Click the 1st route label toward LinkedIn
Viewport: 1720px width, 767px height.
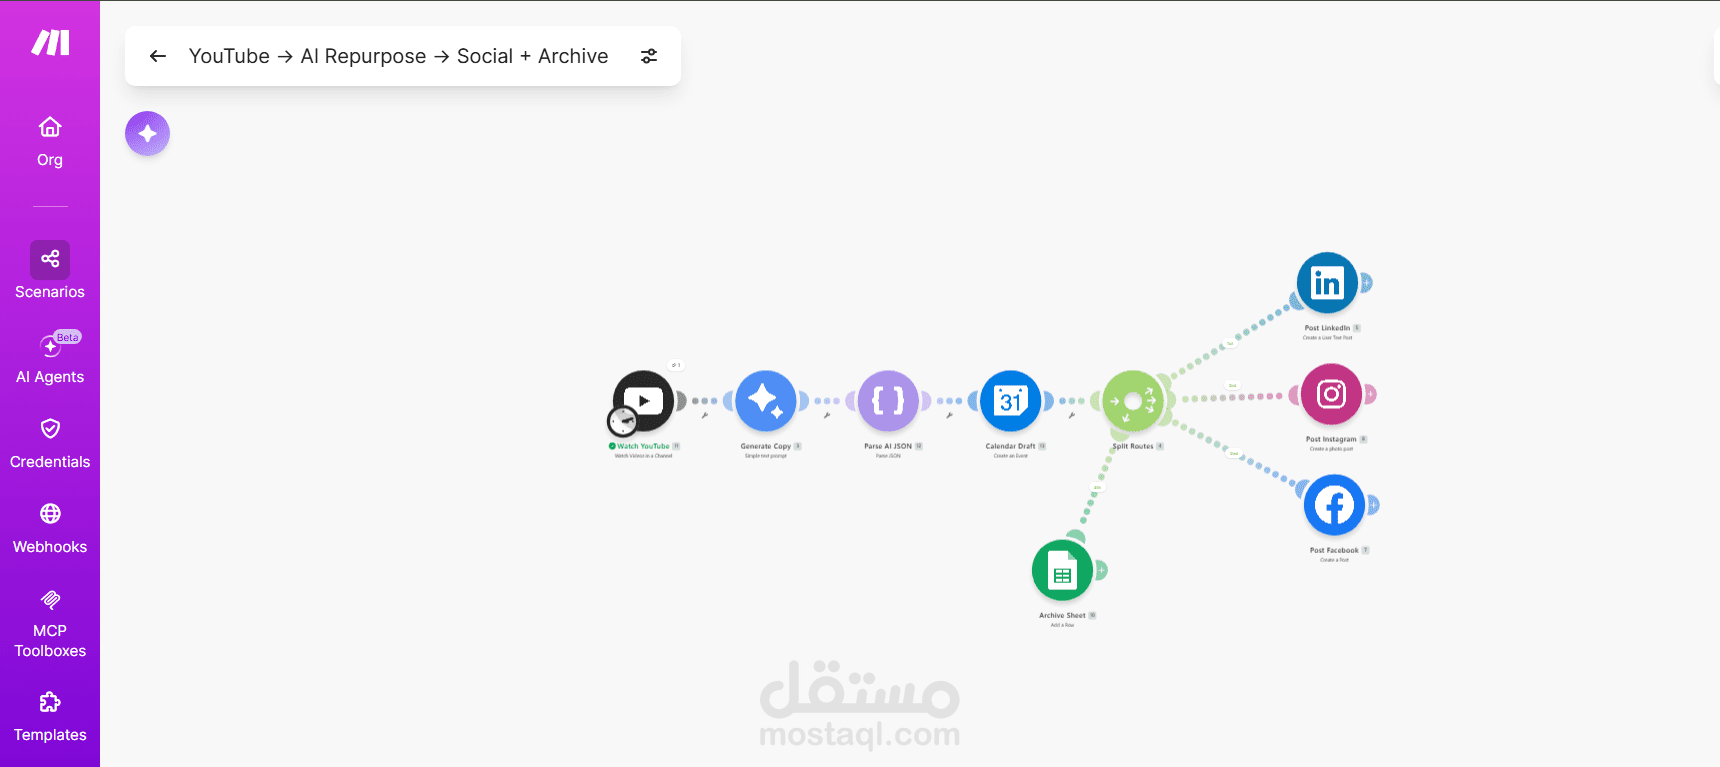coord(1231,343)
